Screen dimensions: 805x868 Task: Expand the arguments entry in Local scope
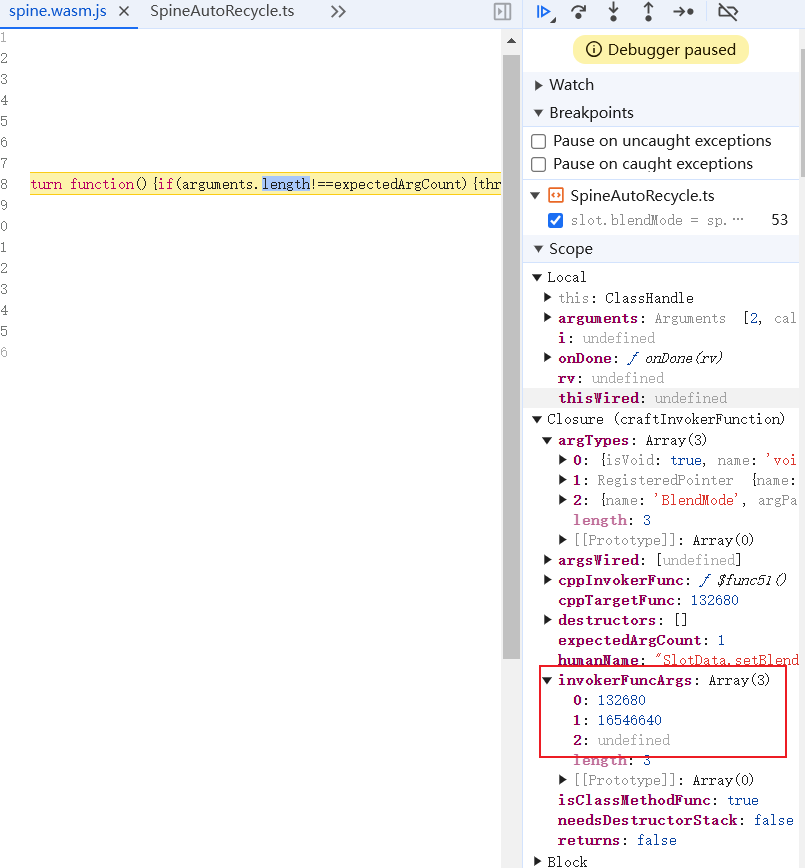tap(547, 318)
